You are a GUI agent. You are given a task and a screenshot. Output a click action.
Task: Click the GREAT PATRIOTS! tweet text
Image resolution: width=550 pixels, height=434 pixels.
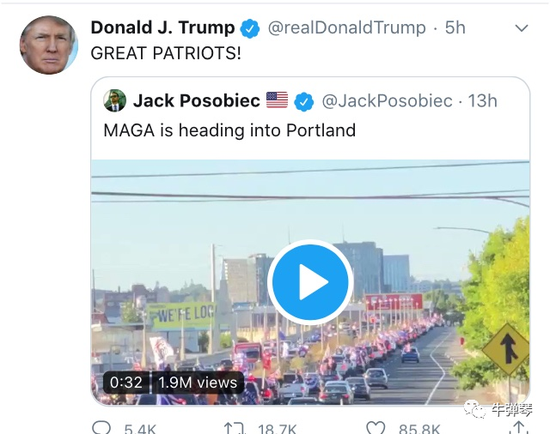tap(166, 54)
